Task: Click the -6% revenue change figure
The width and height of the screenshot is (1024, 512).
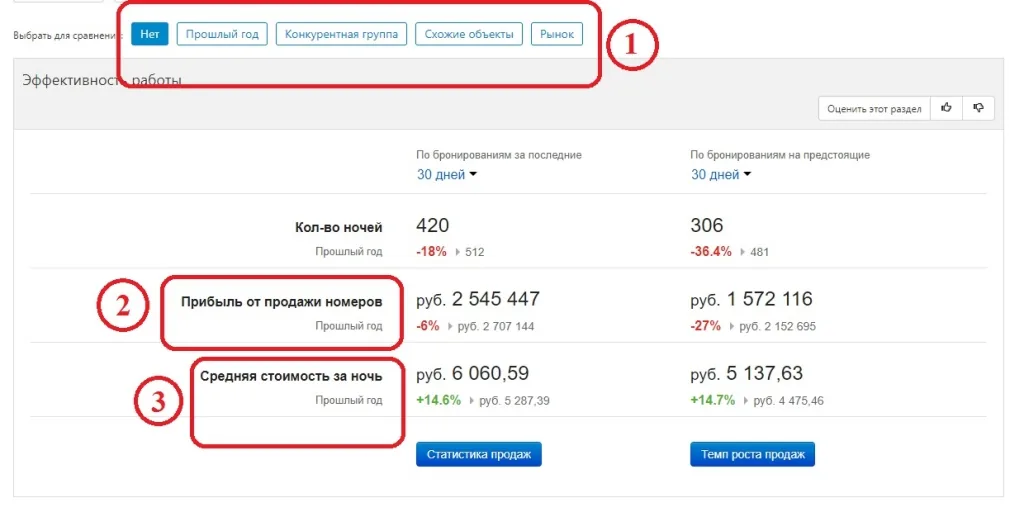Action: [x=428, y=325]
